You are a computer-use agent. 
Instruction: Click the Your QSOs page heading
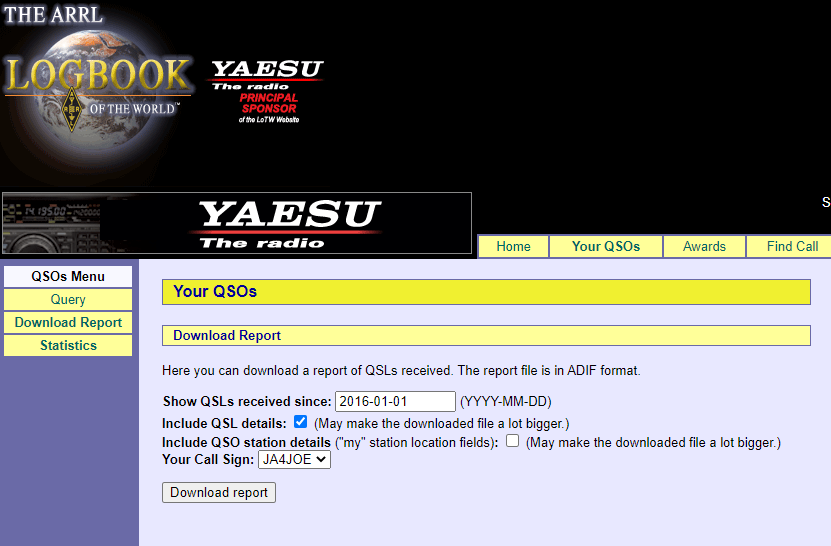[x=486, y=292]
